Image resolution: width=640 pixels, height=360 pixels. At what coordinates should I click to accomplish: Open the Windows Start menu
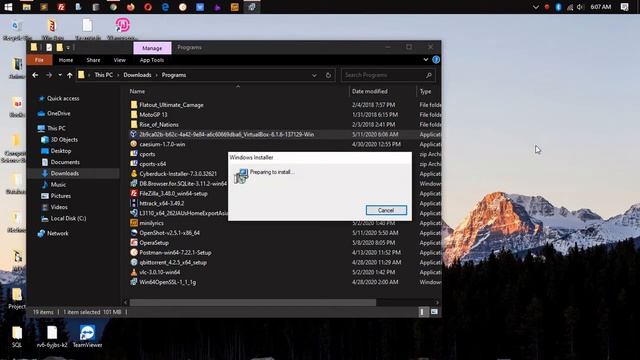point(8,7)
